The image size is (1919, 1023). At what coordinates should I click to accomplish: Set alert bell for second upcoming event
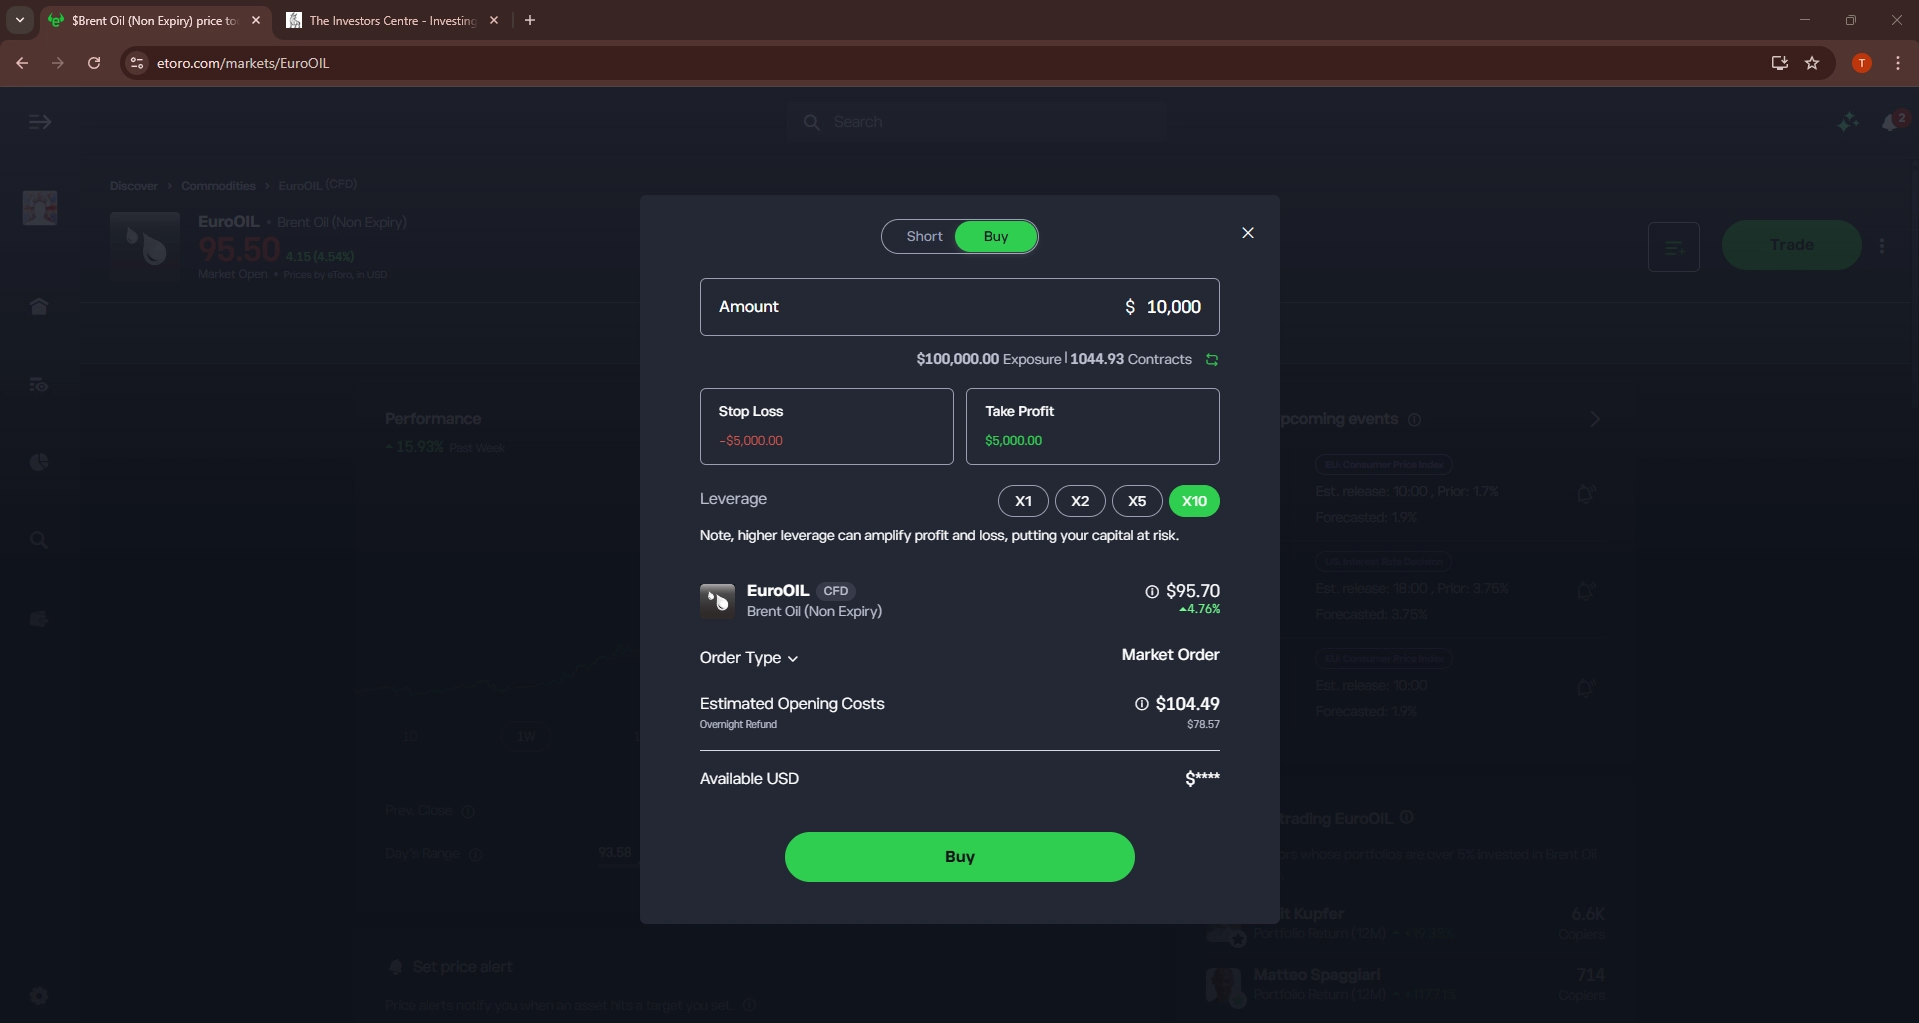click(1585, 590)
